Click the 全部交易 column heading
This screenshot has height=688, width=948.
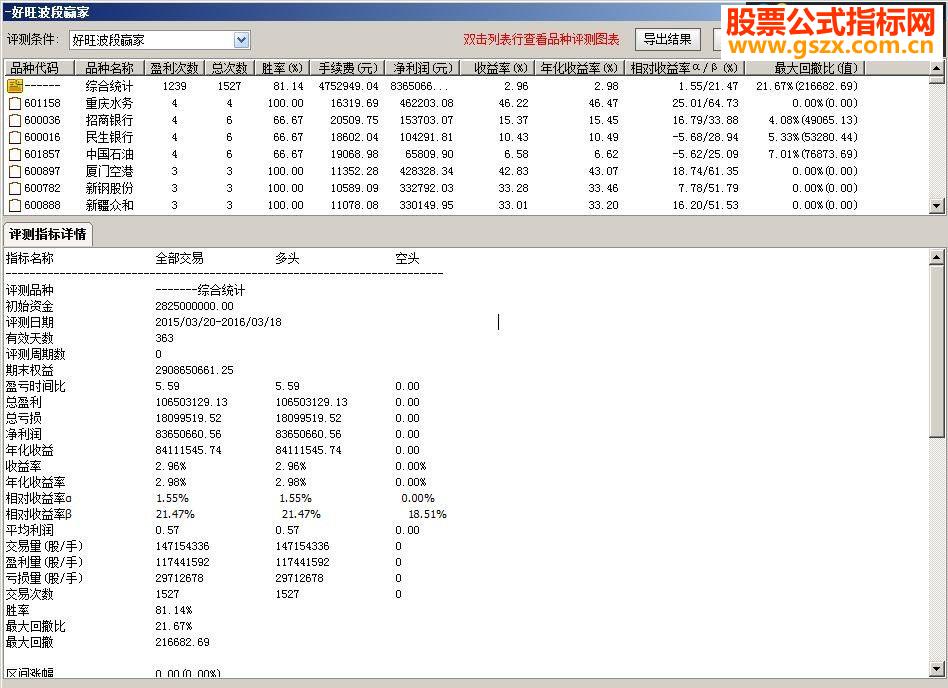pos(180,259)
